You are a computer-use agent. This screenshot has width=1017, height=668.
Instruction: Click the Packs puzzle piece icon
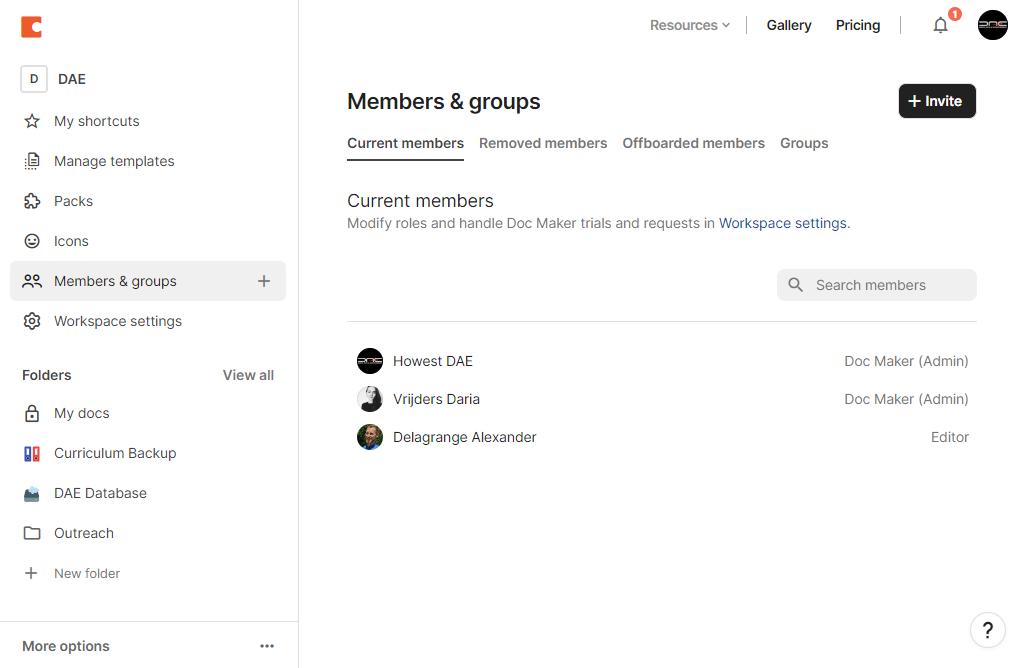coord(32,201)
